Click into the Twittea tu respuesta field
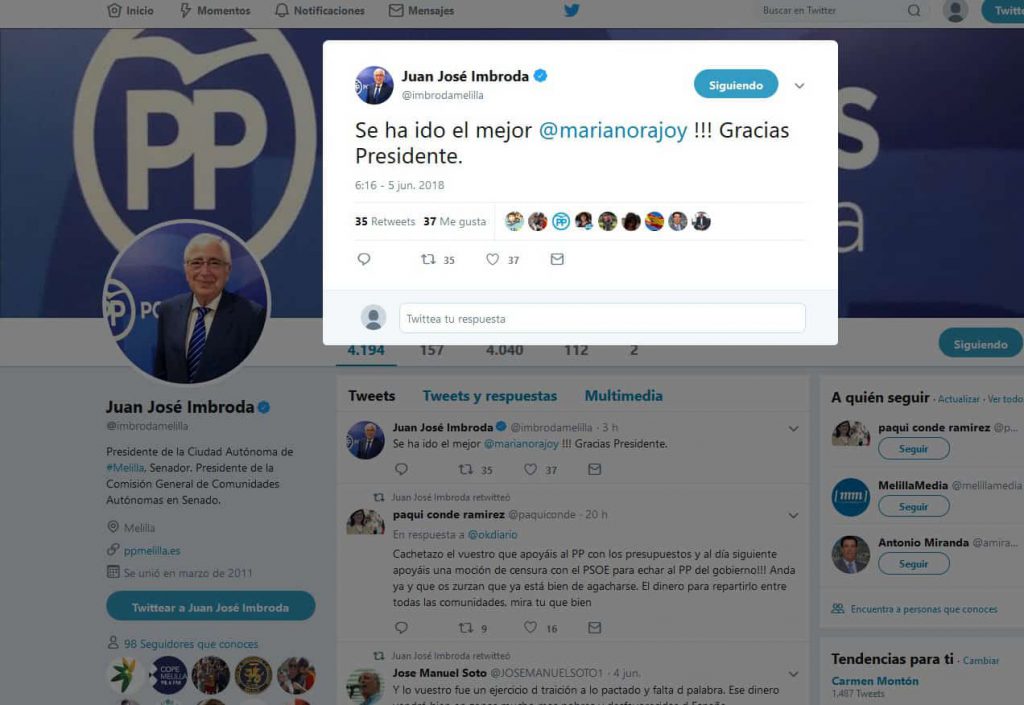Screen dimensions: 1024x705 602,319
